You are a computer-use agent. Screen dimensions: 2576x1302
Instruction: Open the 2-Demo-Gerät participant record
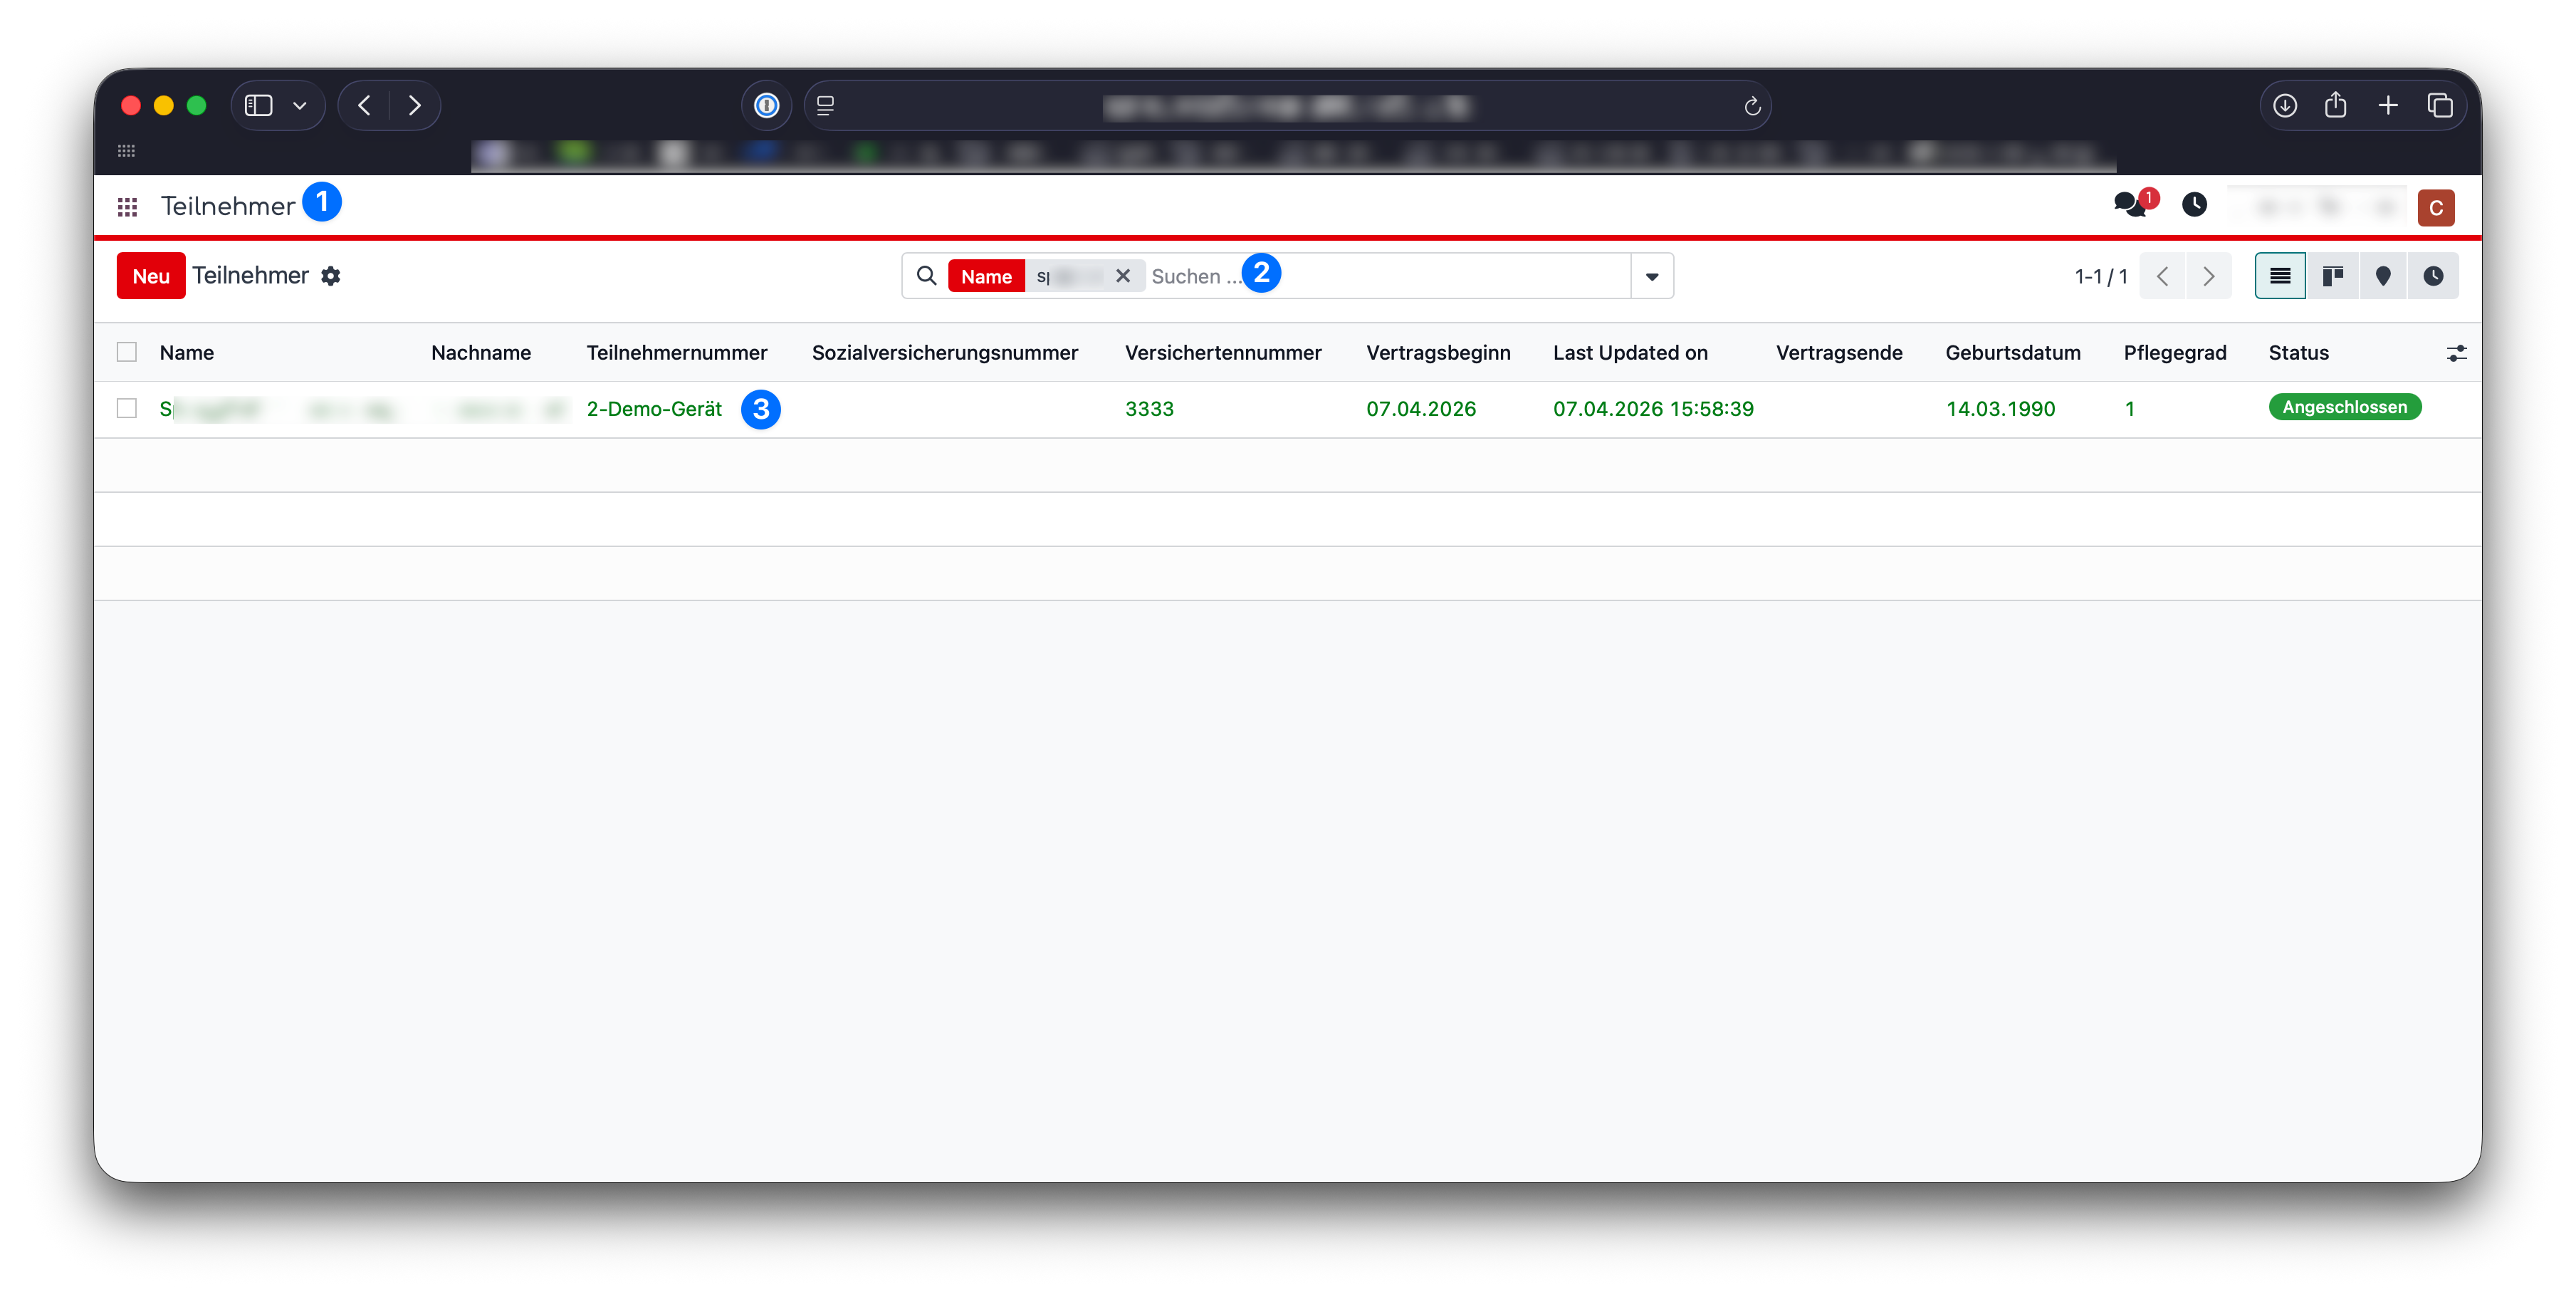(654, 408)
